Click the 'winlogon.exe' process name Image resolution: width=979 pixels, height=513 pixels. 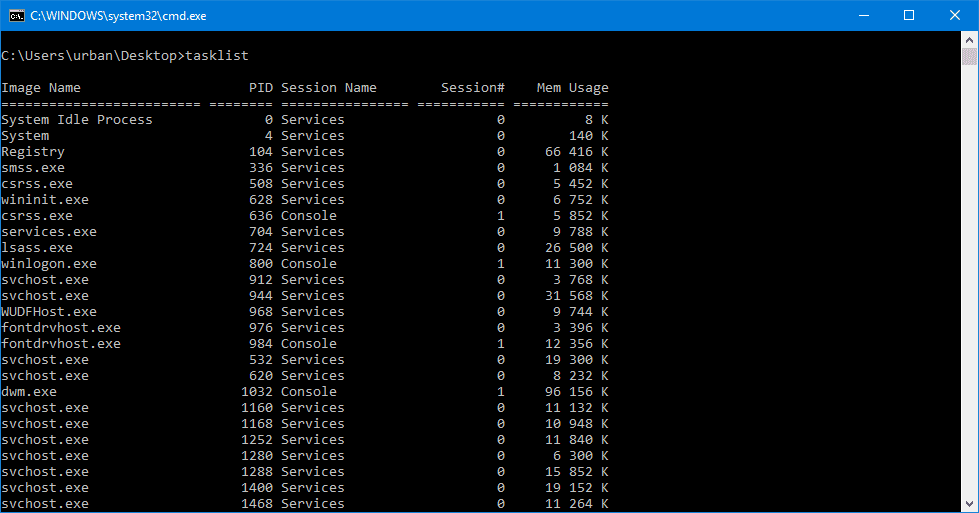click(x=49, y=264)
